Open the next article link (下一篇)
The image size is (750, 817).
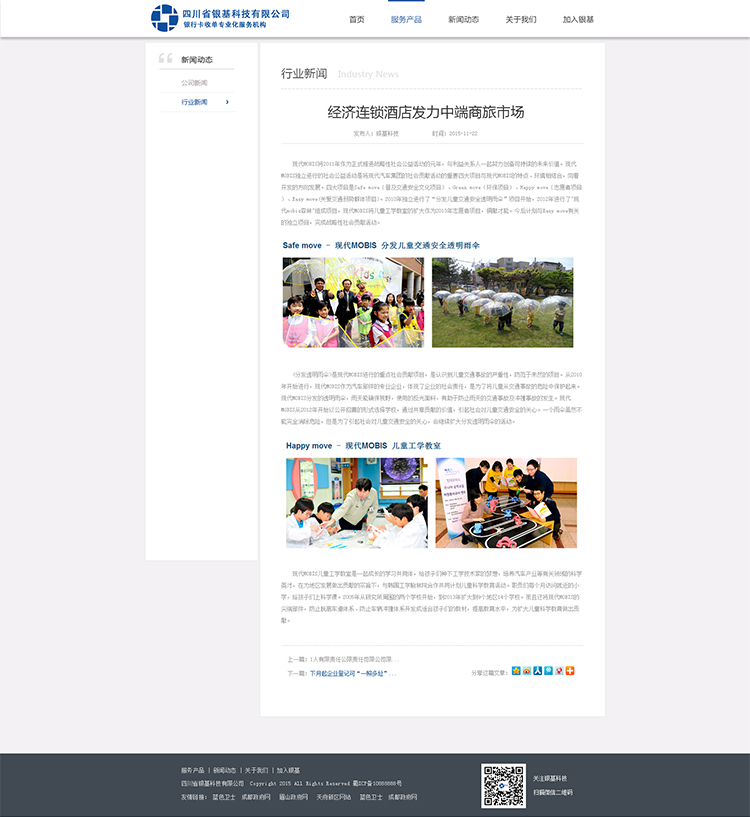click(352, 674)
